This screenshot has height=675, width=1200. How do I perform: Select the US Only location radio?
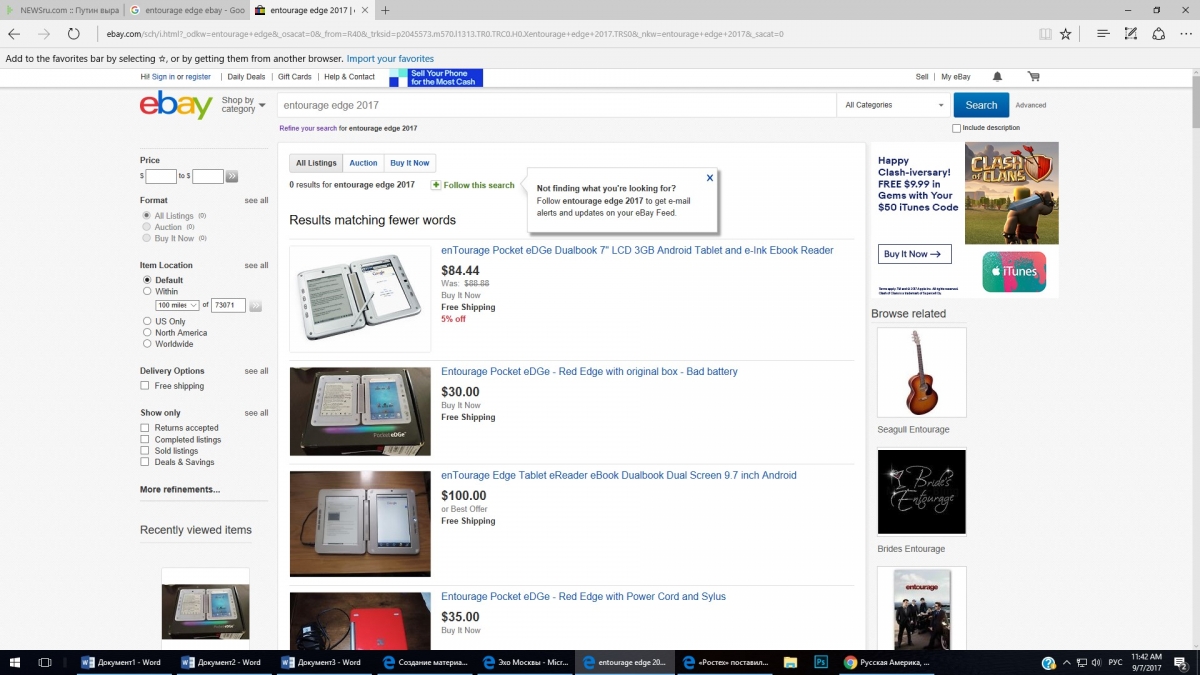[x=147, y=322]
